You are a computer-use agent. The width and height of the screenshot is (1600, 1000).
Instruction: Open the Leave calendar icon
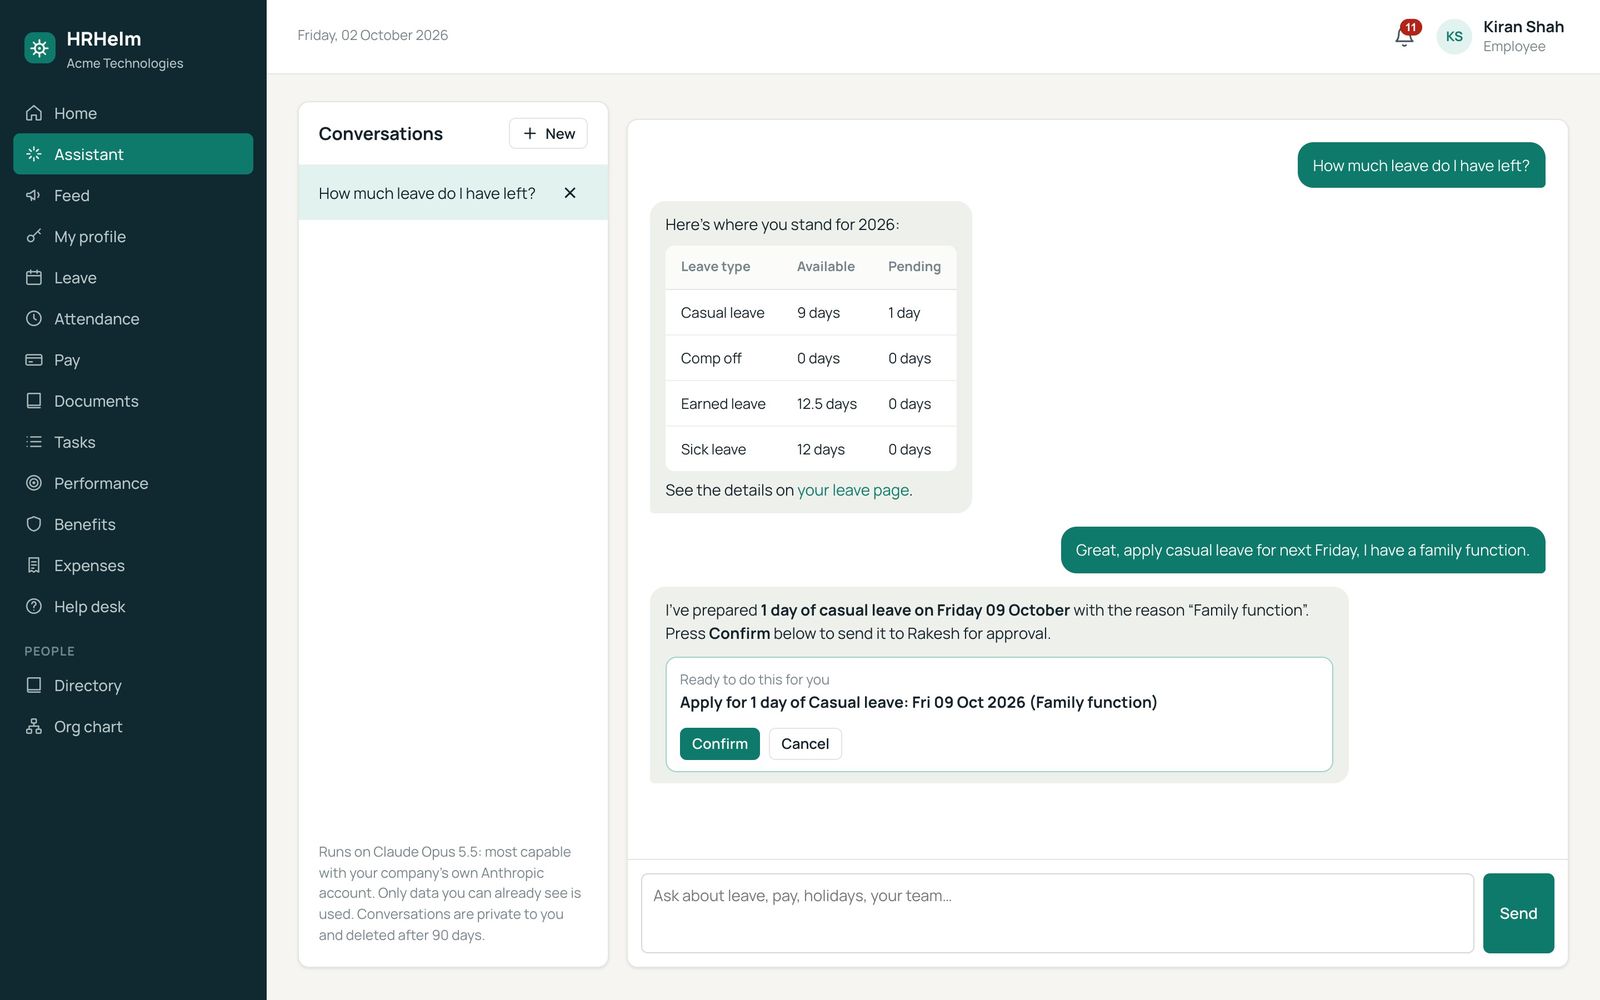pos(34,277)
